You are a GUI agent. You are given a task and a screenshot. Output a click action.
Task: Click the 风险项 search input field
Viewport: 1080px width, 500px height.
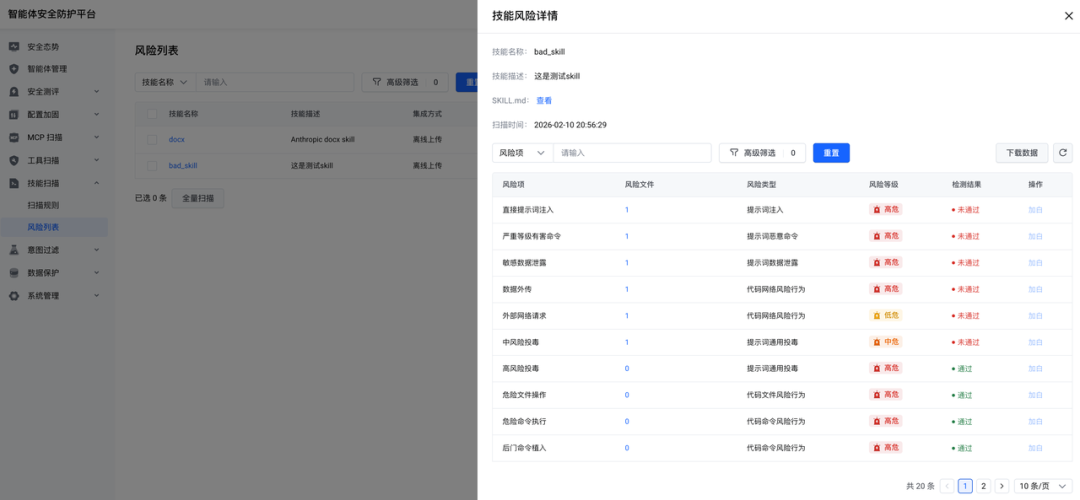tap(632, 153)
